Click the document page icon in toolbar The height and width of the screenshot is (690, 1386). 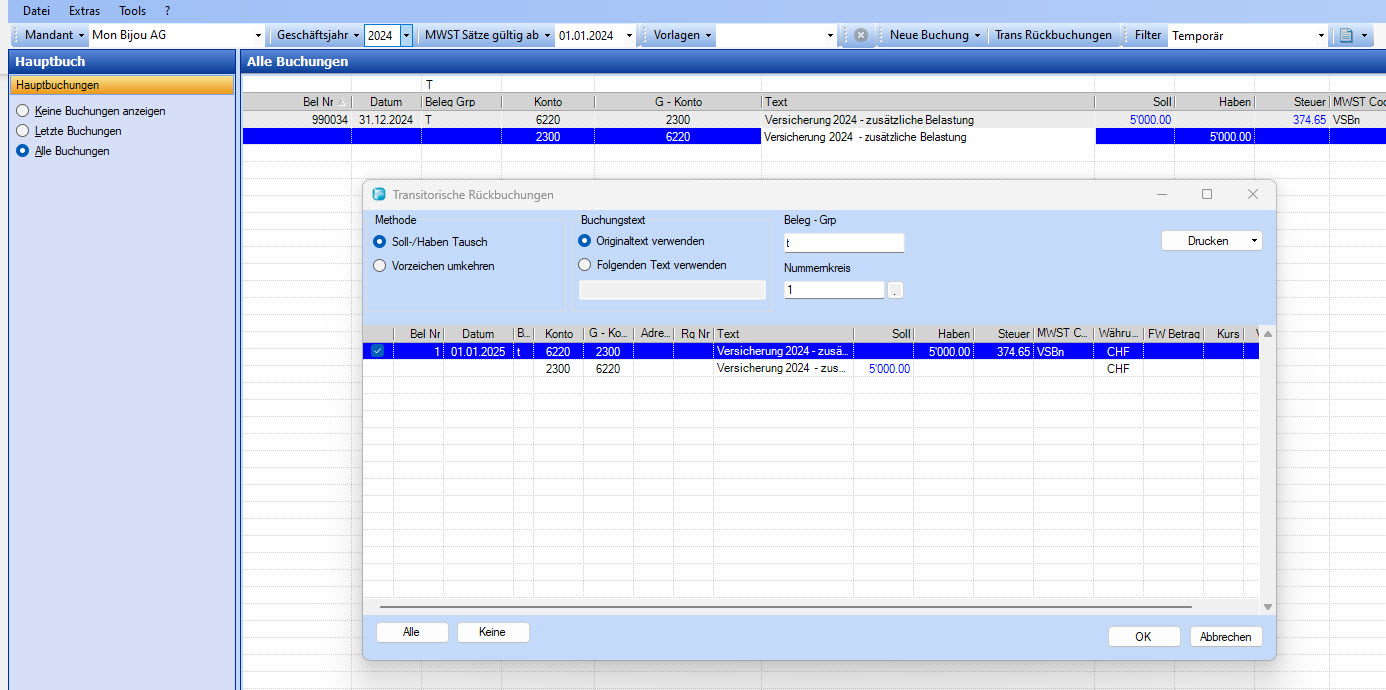(1346, 35)
